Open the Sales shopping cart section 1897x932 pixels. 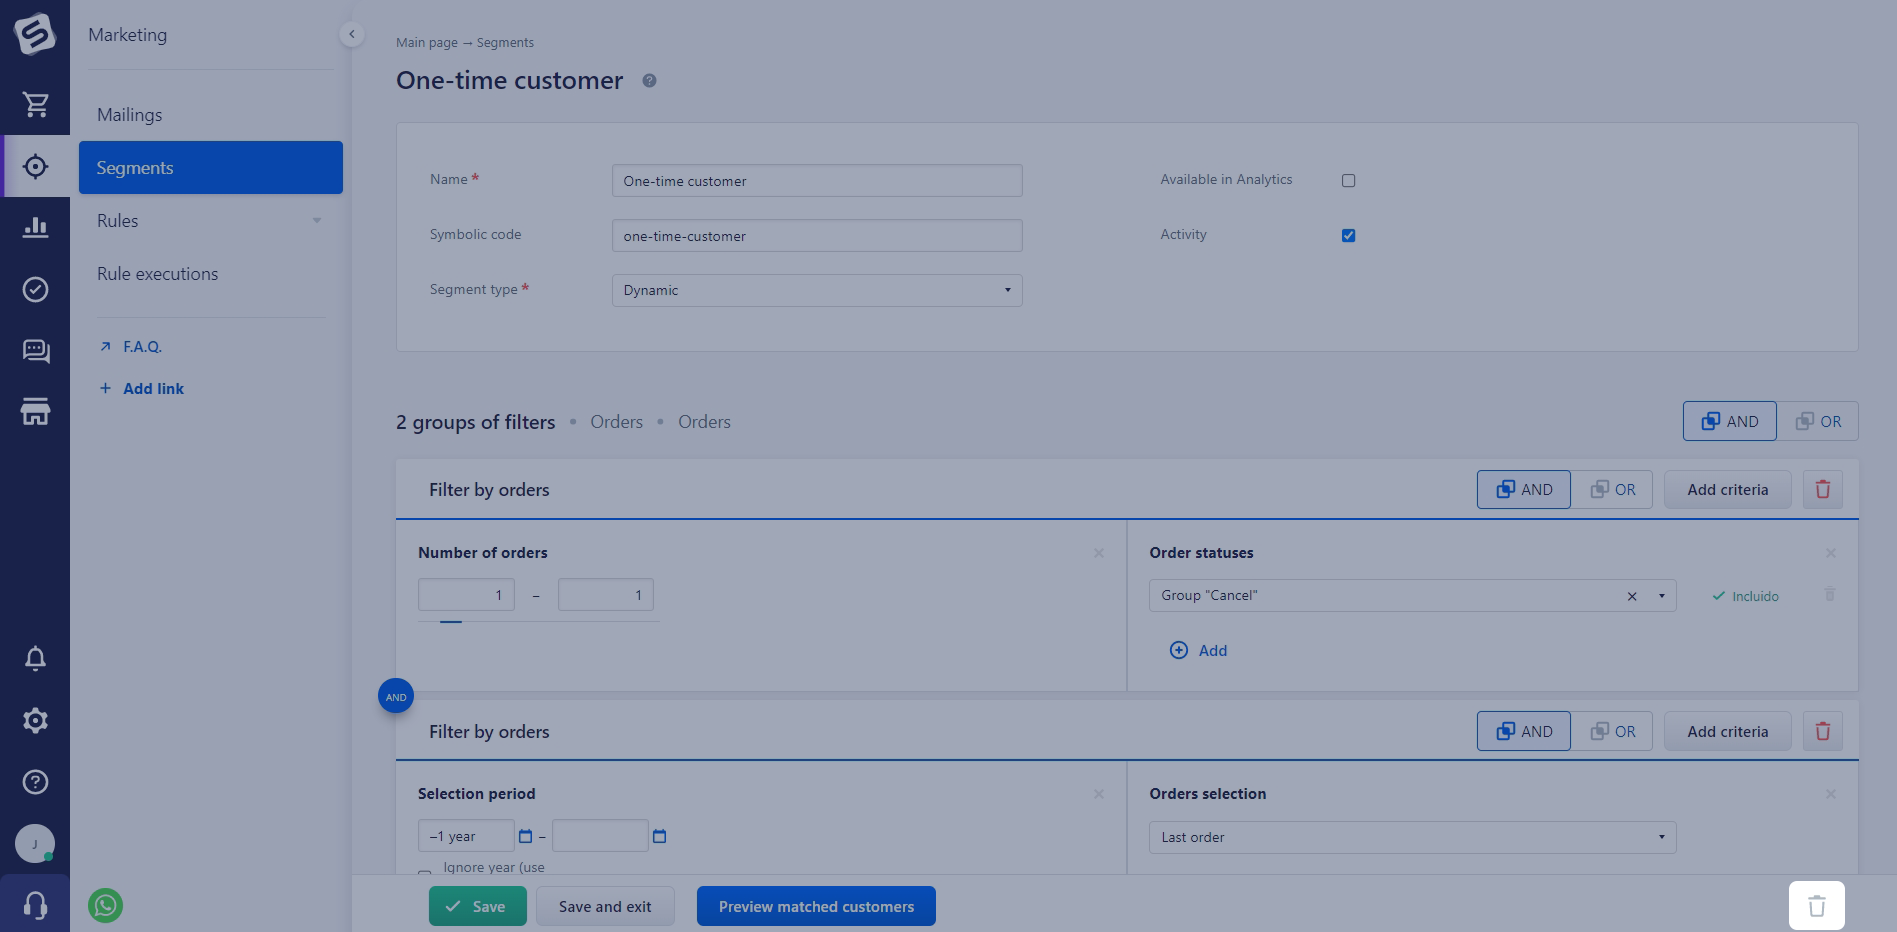[x=36, y=104]
